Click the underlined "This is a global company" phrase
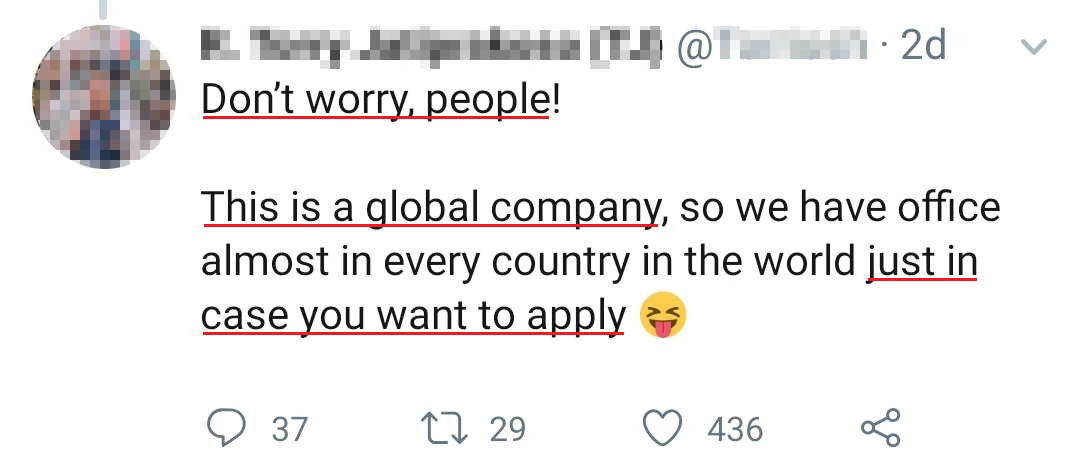Screen dimensions: 1080x461 [x=429, y=208]
